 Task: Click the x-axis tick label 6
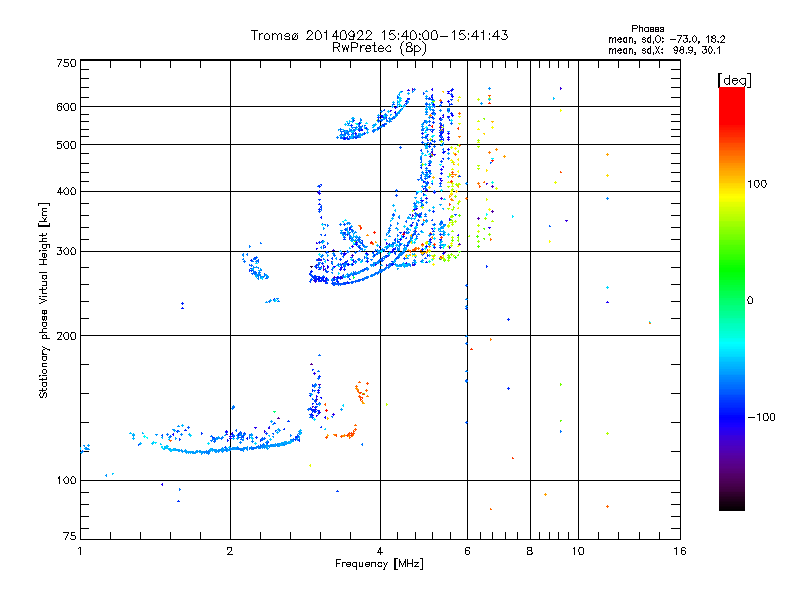pos(467,551)
